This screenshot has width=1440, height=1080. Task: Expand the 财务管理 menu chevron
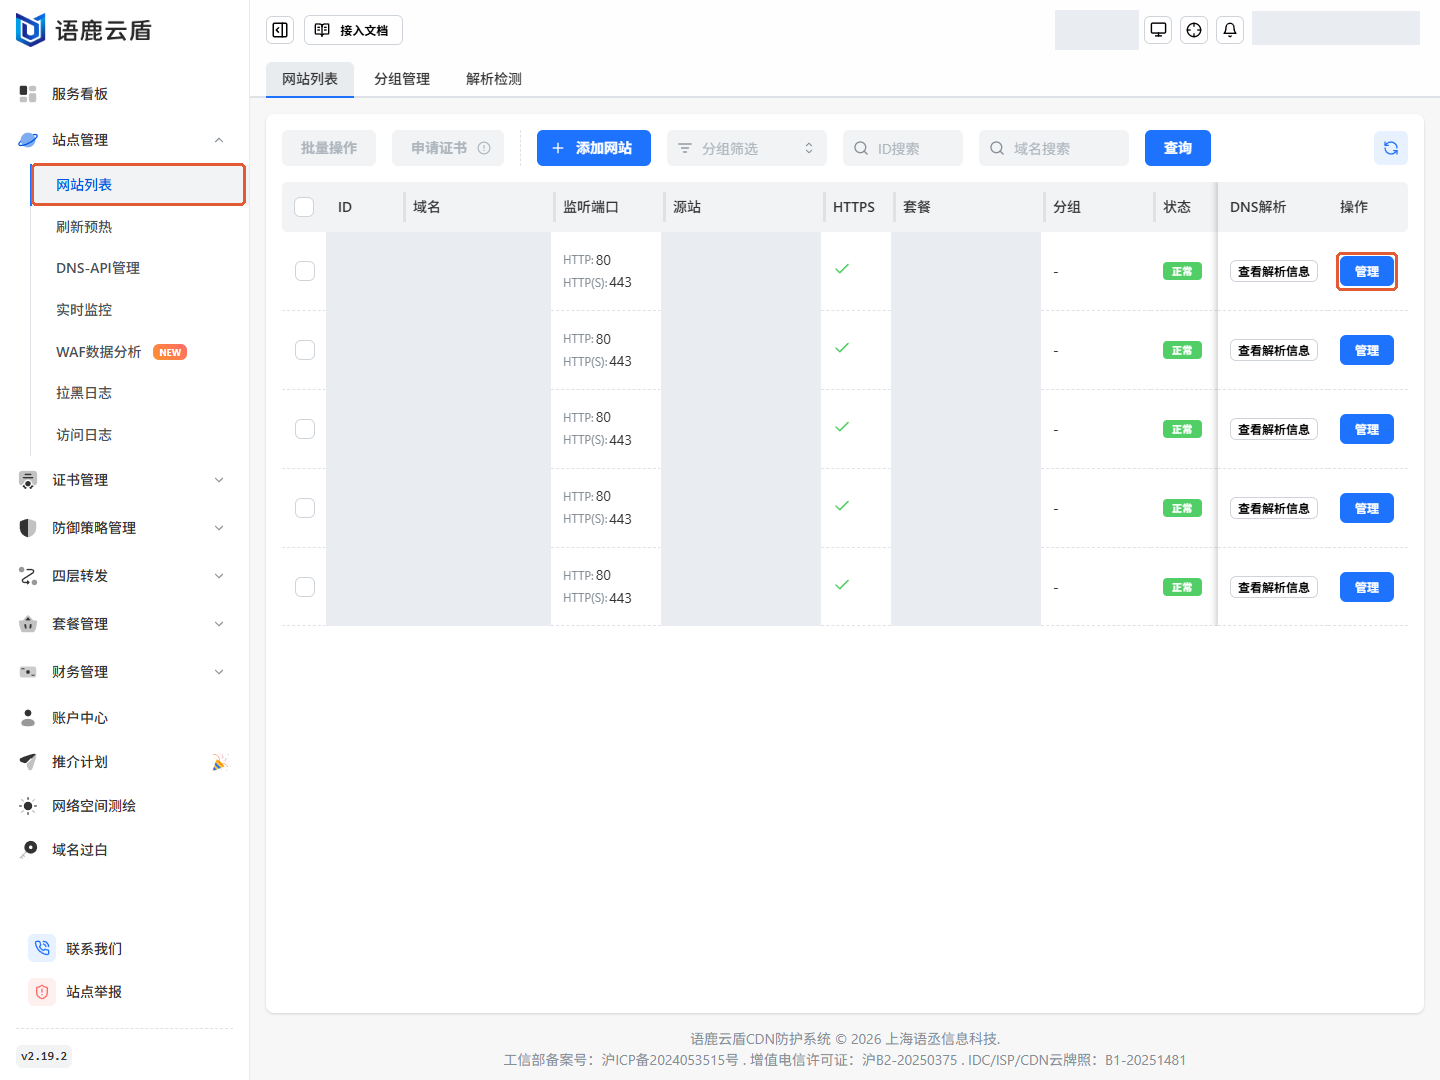[x=219, y=672]
